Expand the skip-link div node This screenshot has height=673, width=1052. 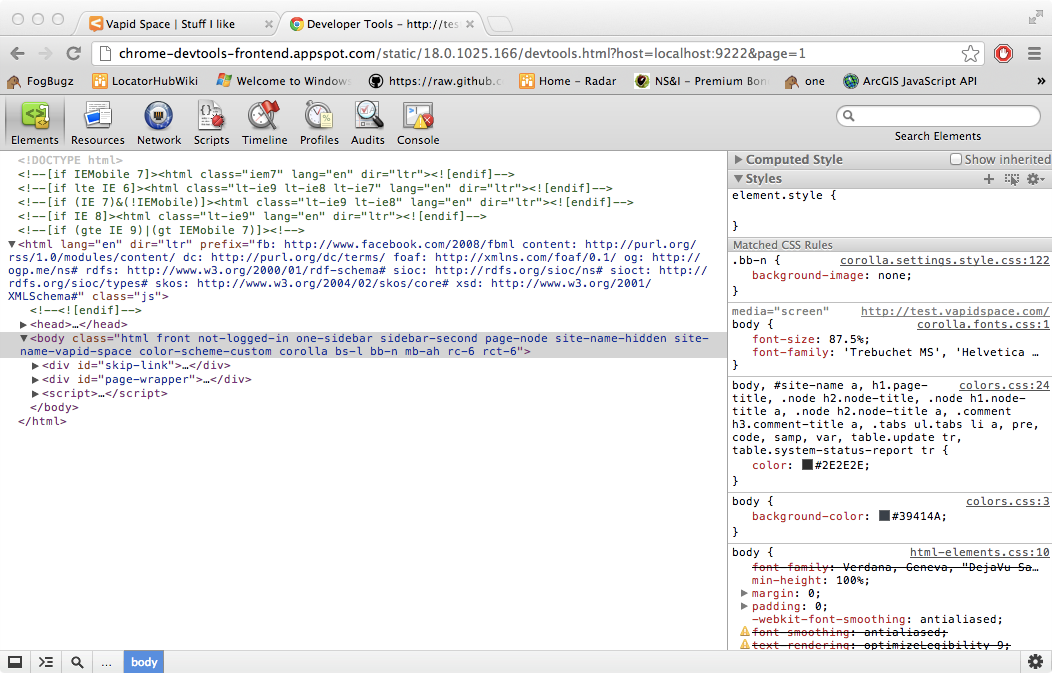coord(36,366)
